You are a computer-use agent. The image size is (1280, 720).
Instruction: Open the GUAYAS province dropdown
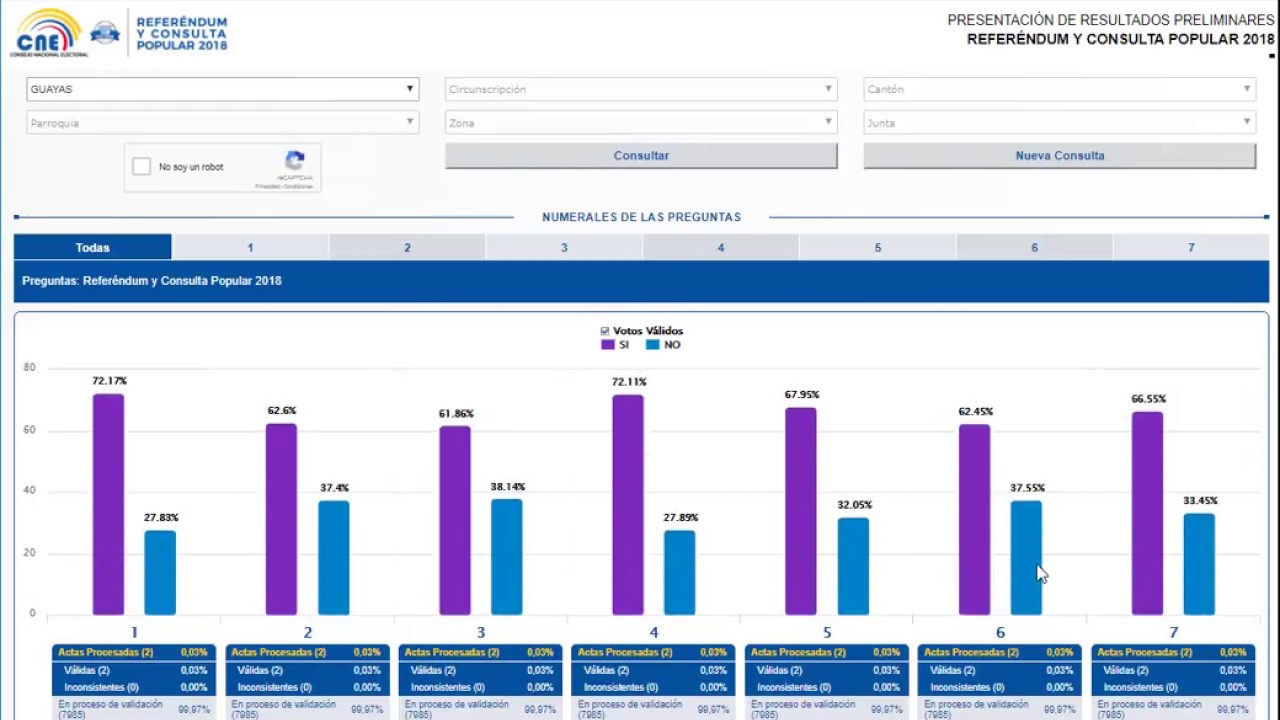pos(222,89)
